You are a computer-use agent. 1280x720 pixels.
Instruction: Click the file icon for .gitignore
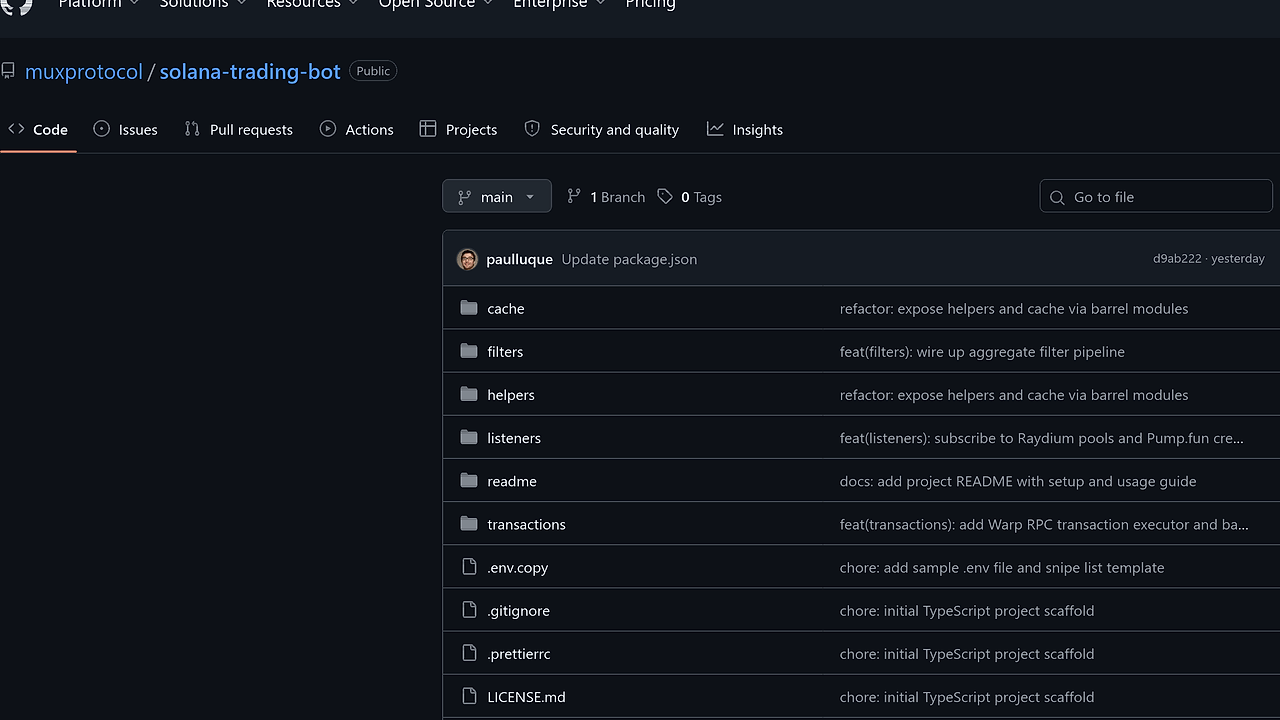click(x=469, y=610)
